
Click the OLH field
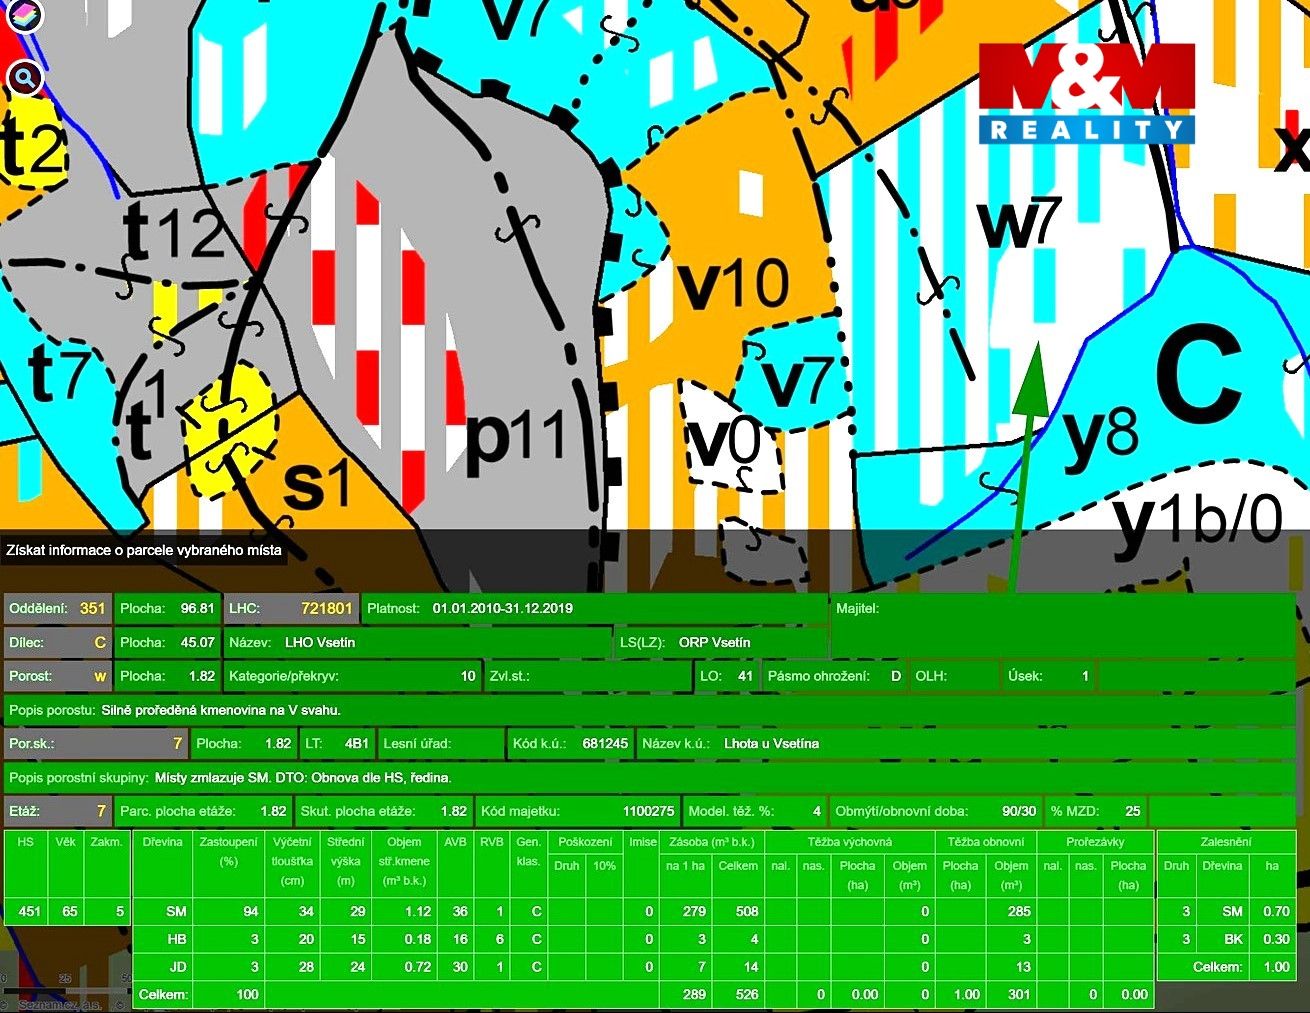[954, 676]
